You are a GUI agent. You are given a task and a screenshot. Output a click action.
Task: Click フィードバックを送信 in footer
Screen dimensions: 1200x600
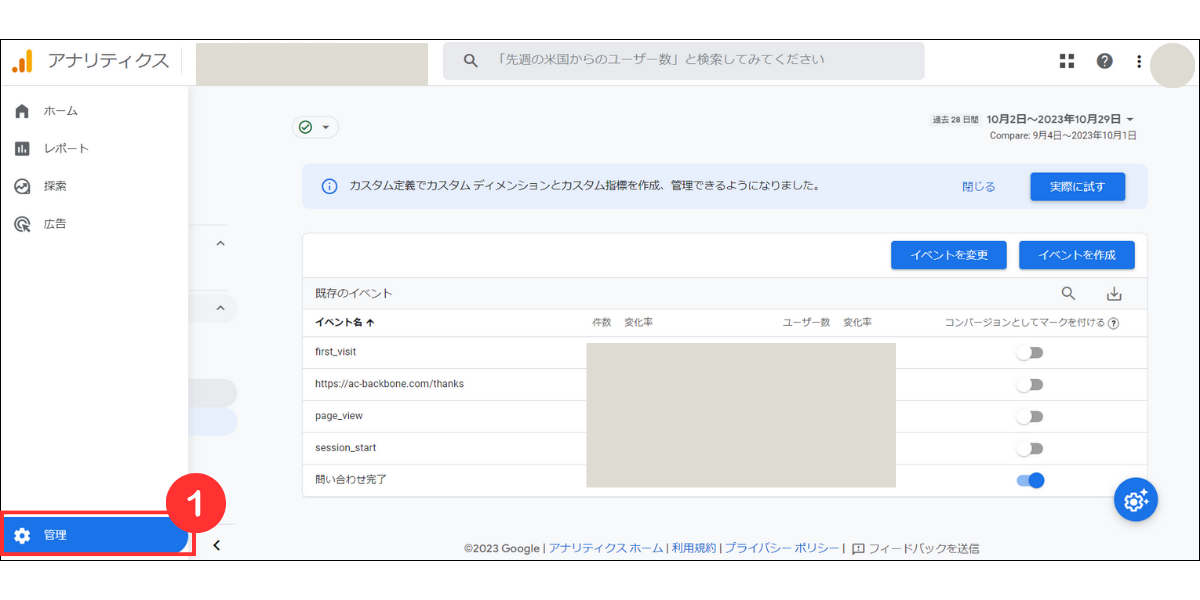click(915, 548)
